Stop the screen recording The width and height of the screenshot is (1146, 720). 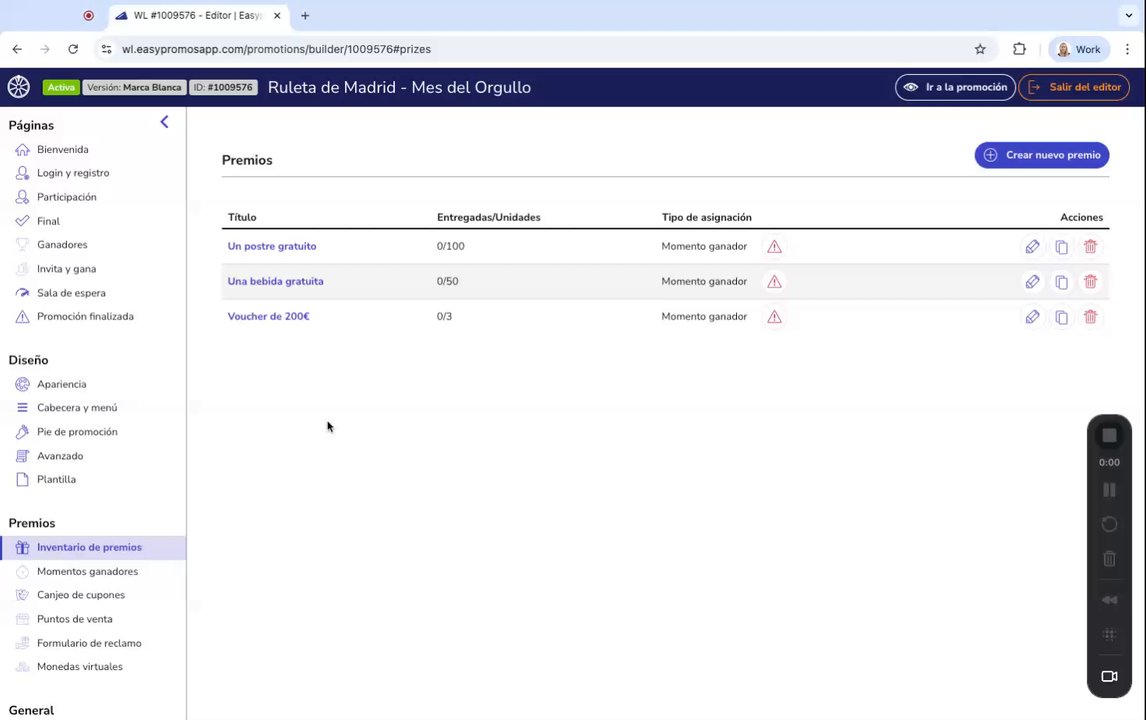[x=1109, y=436]
